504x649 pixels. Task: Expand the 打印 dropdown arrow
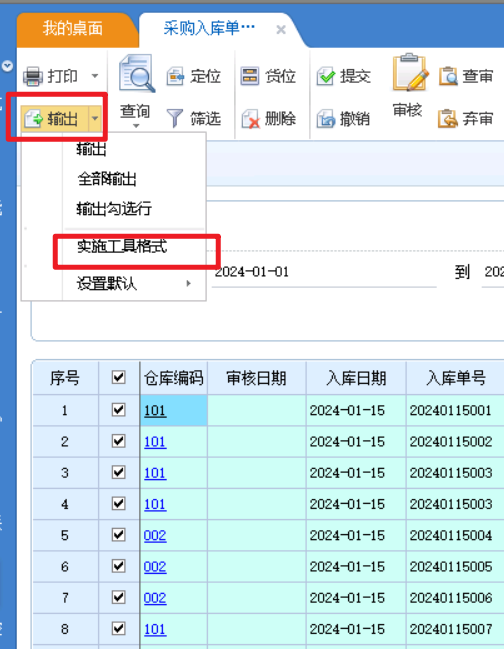pyautogui.click(x=95, y=76)
